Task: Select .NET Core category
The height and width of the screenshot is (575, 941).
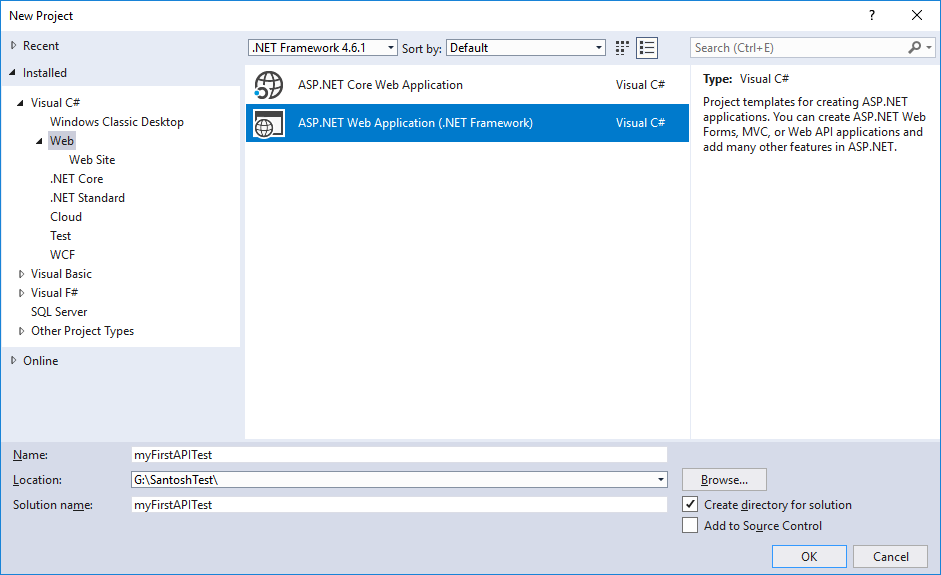Action: click(x=77, y=179)
